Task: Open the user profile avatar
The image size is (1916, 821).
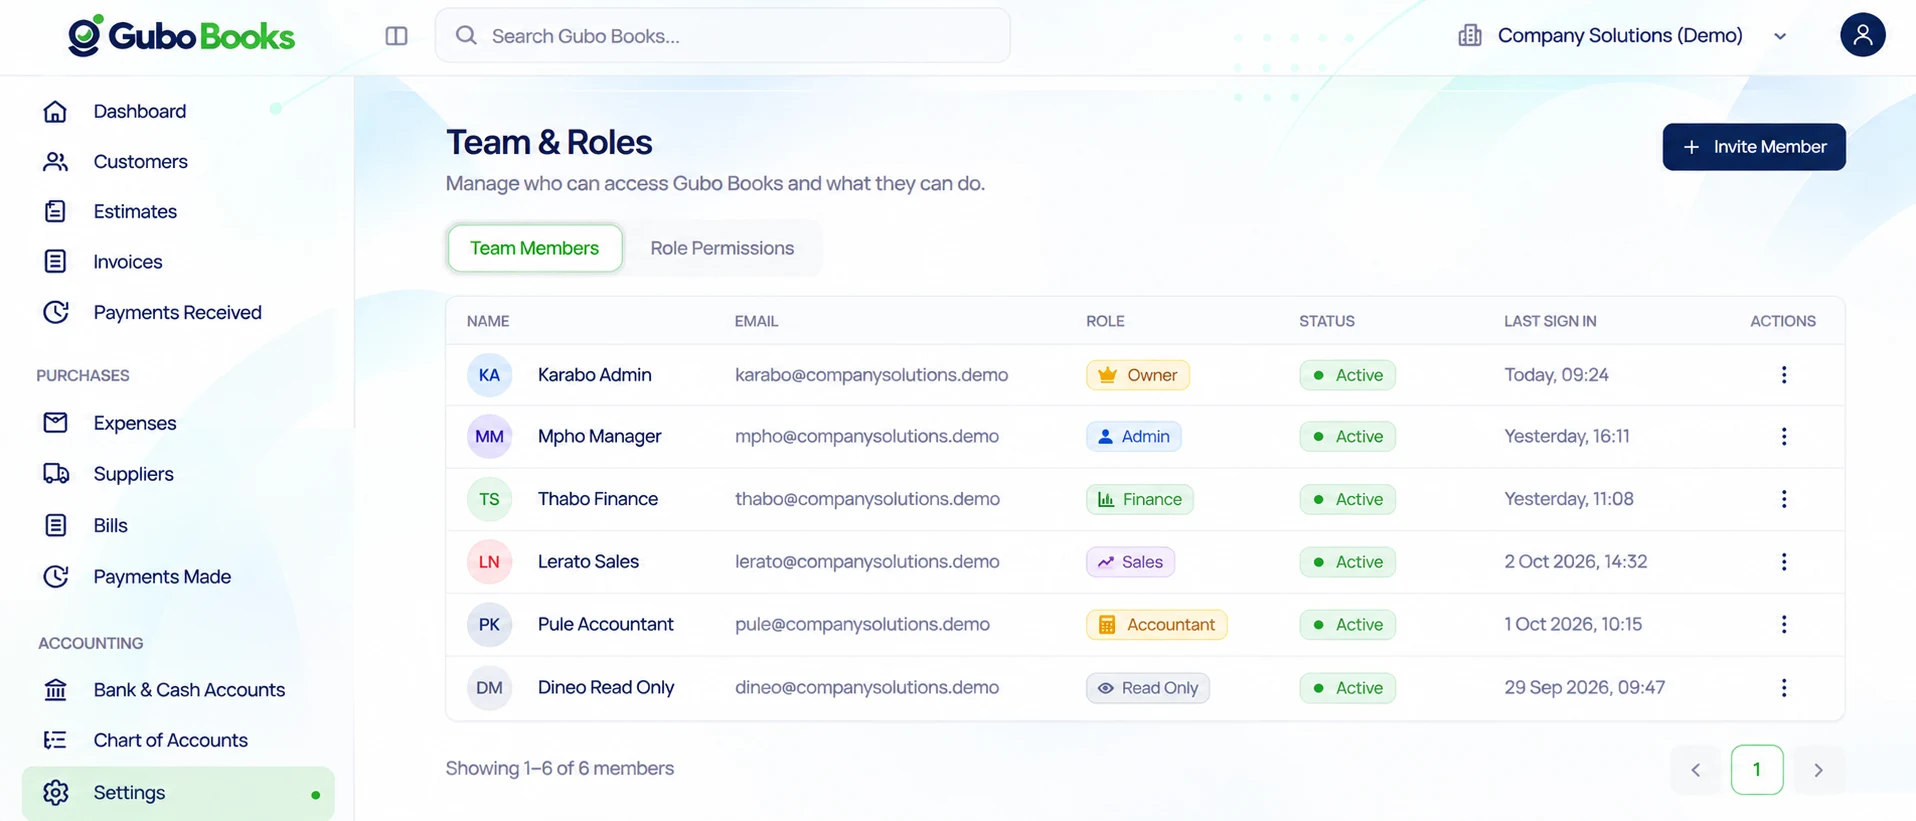Action: [x=1862, y=35]
